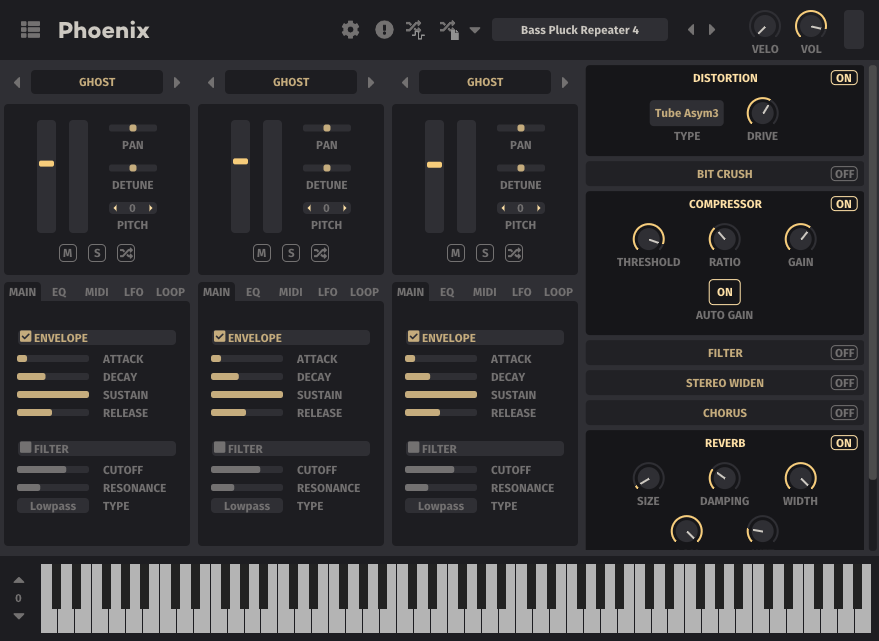
Task: Toggle compressor AUTO GAIN button
Action: coord(724,292)
